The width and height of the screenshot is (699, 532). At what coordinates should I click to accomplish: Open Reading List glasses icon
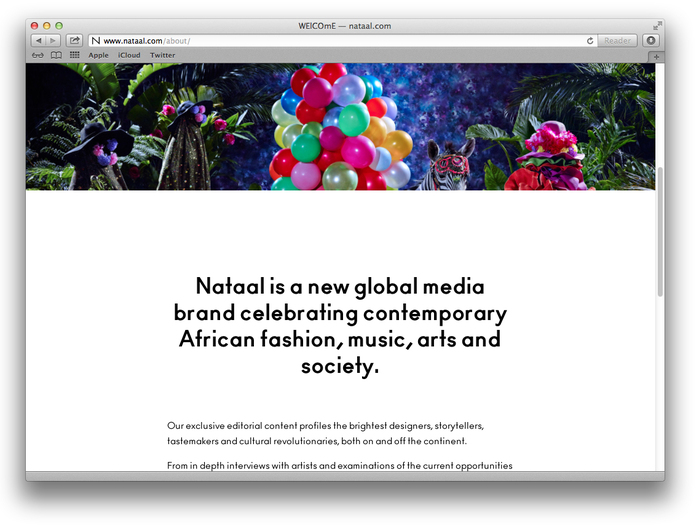38,55
